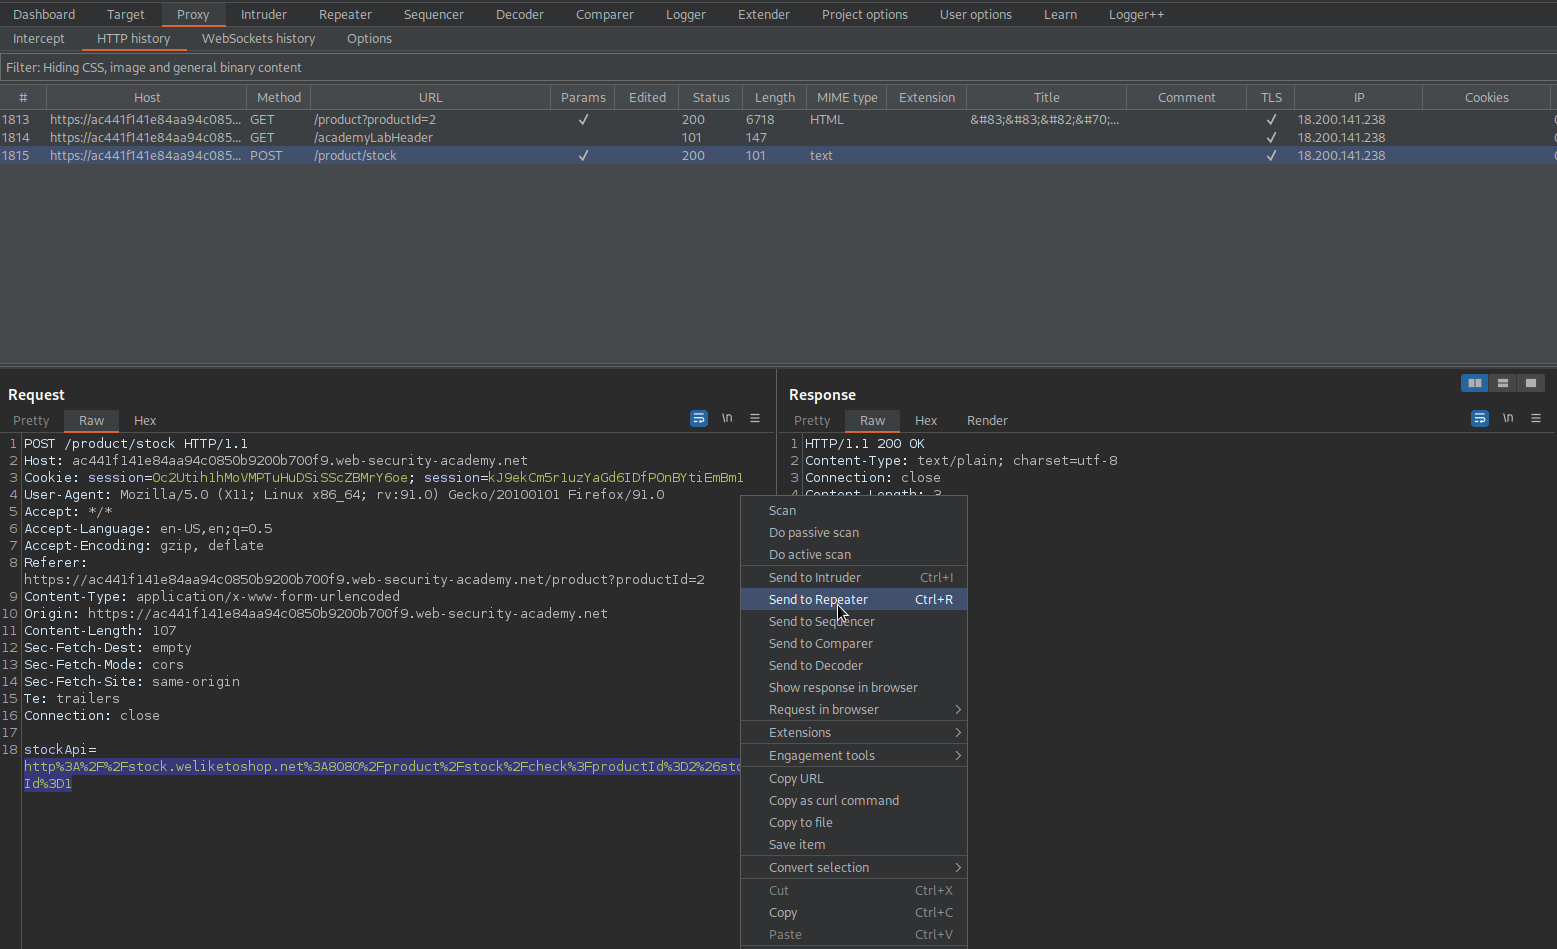Open the Project options tab
1557x949 pixels.
pos(865,14)
